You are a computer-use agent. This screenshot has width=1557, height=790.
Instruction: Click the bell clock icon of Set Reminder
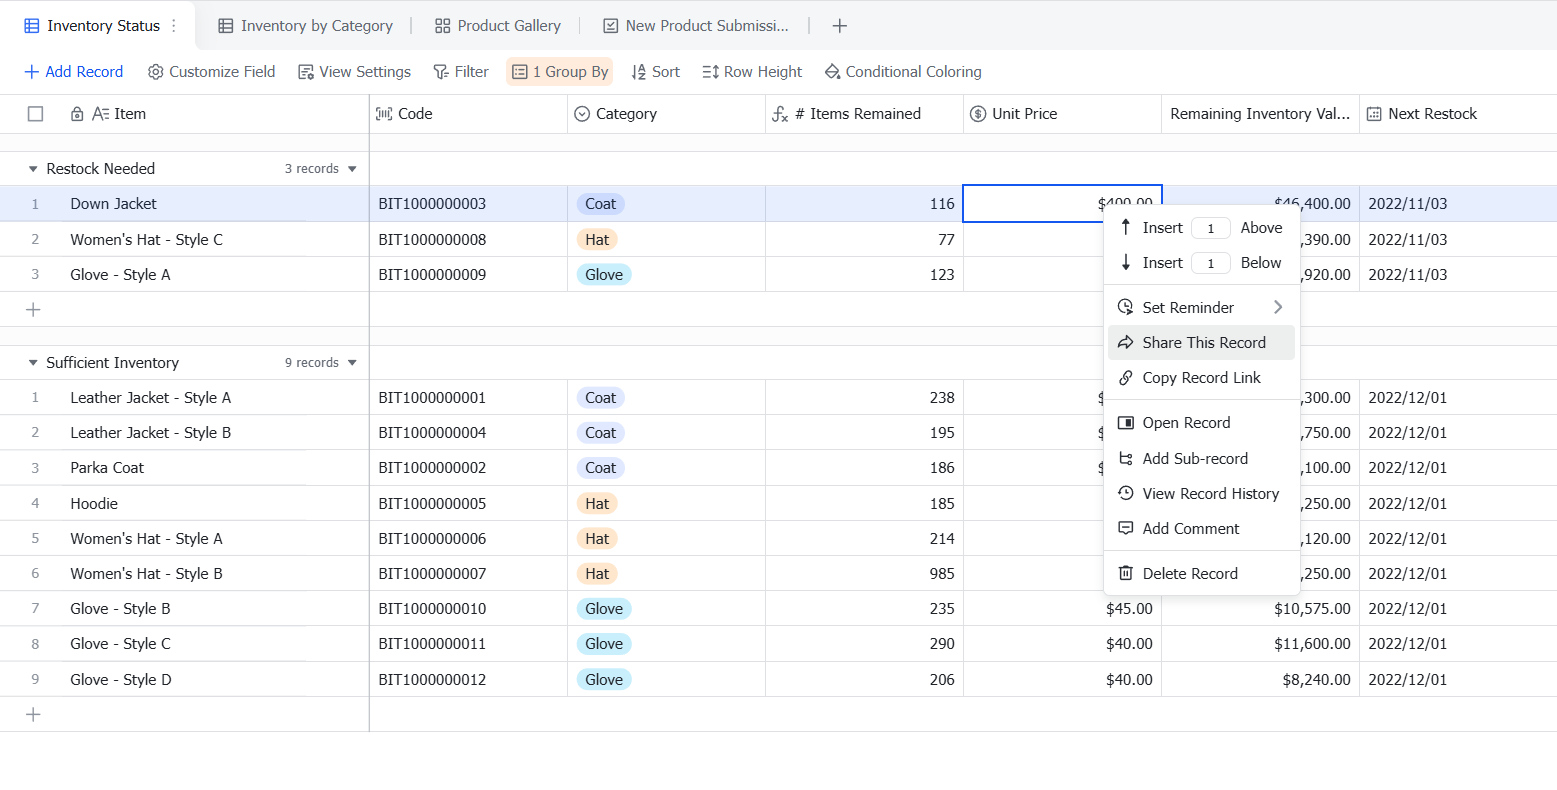point(1126,307)
